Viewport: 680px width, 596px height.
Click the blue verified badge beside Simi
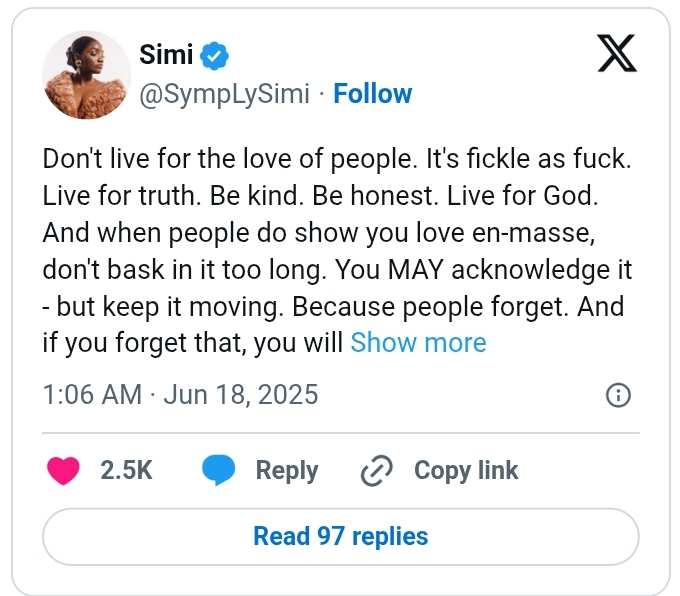coord(214,56)
